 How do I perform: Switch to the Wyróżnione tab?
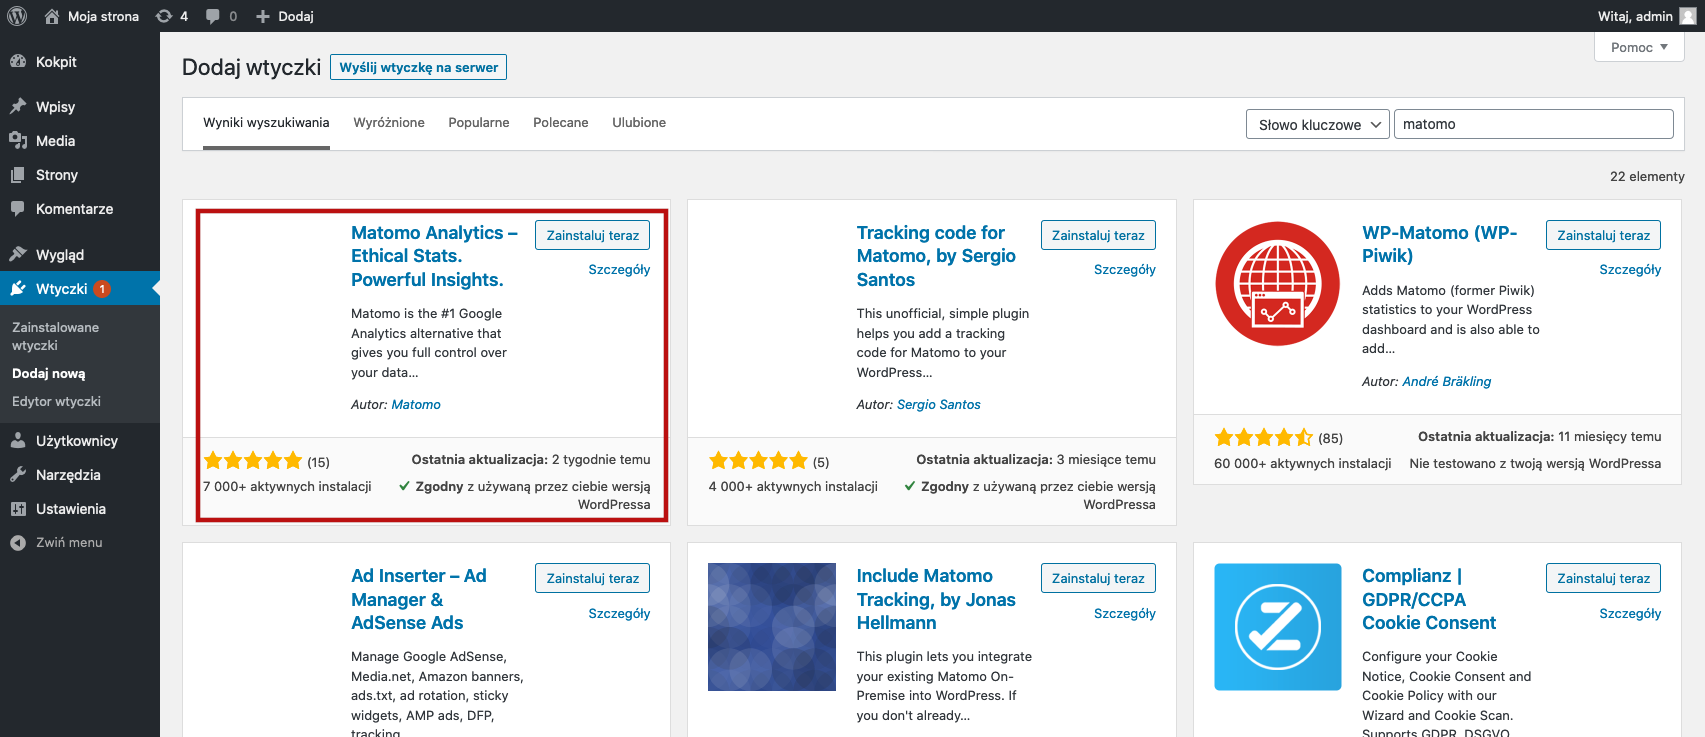389,123
